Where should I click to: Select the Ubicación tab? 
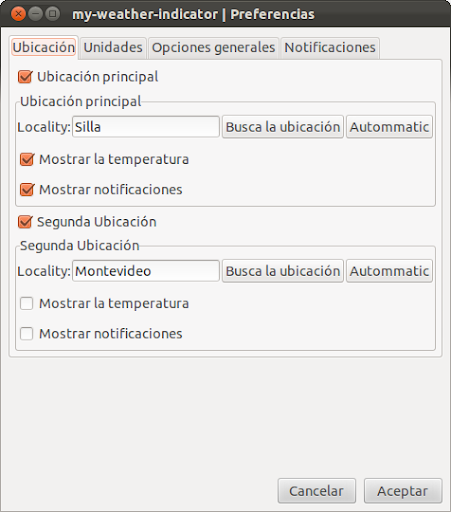44,47
